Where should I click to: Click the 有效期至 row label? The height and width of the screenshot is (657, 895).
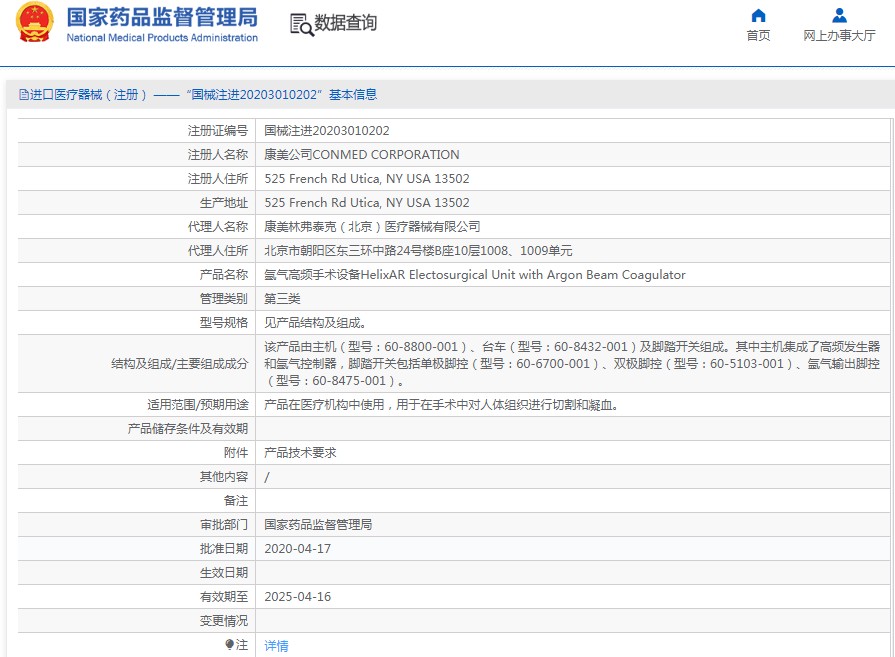click(224, 596)
